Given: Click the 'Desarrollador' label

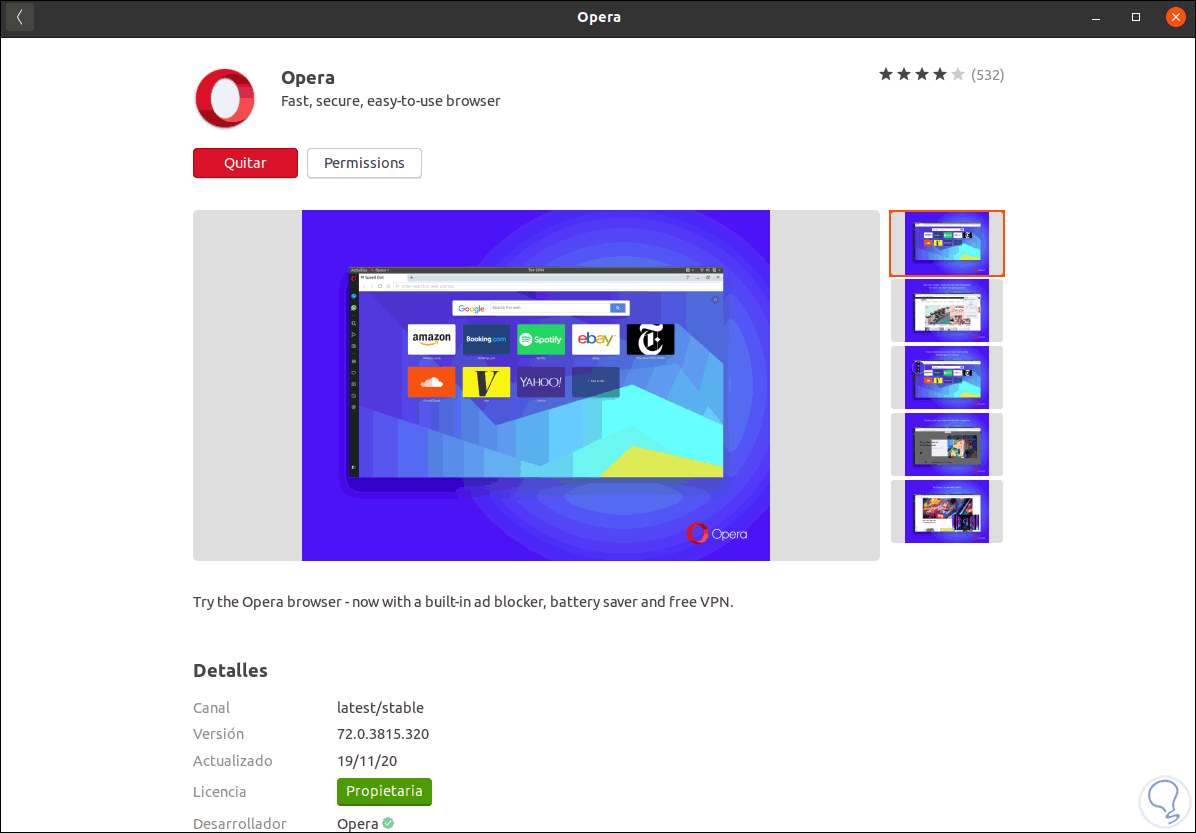Looking at the screenshot, I should [x=240, y=824].
